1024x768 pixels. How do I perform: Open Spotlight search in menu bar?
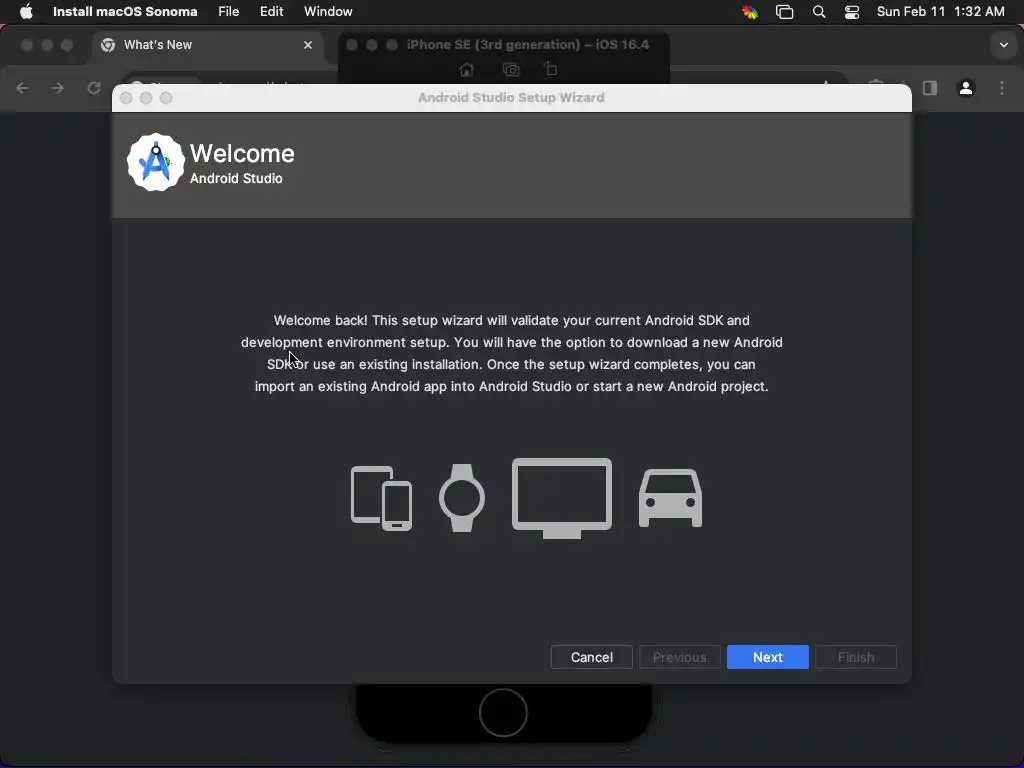818,12
